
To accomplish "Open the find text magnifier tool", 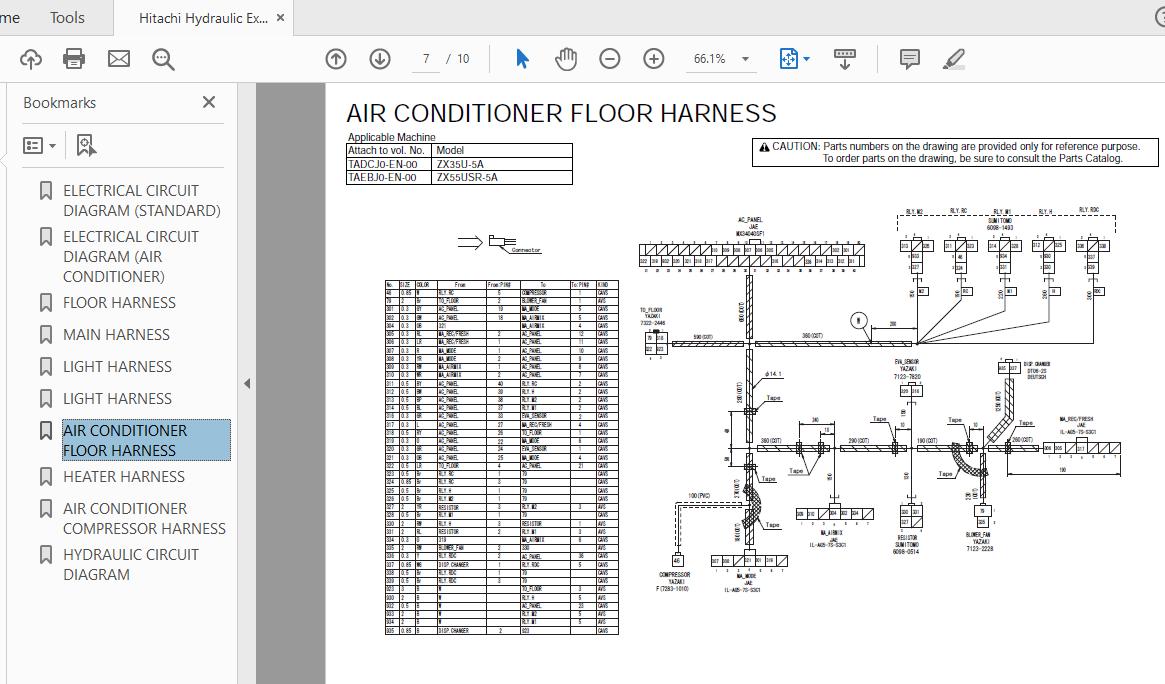I will click(163, 59).
